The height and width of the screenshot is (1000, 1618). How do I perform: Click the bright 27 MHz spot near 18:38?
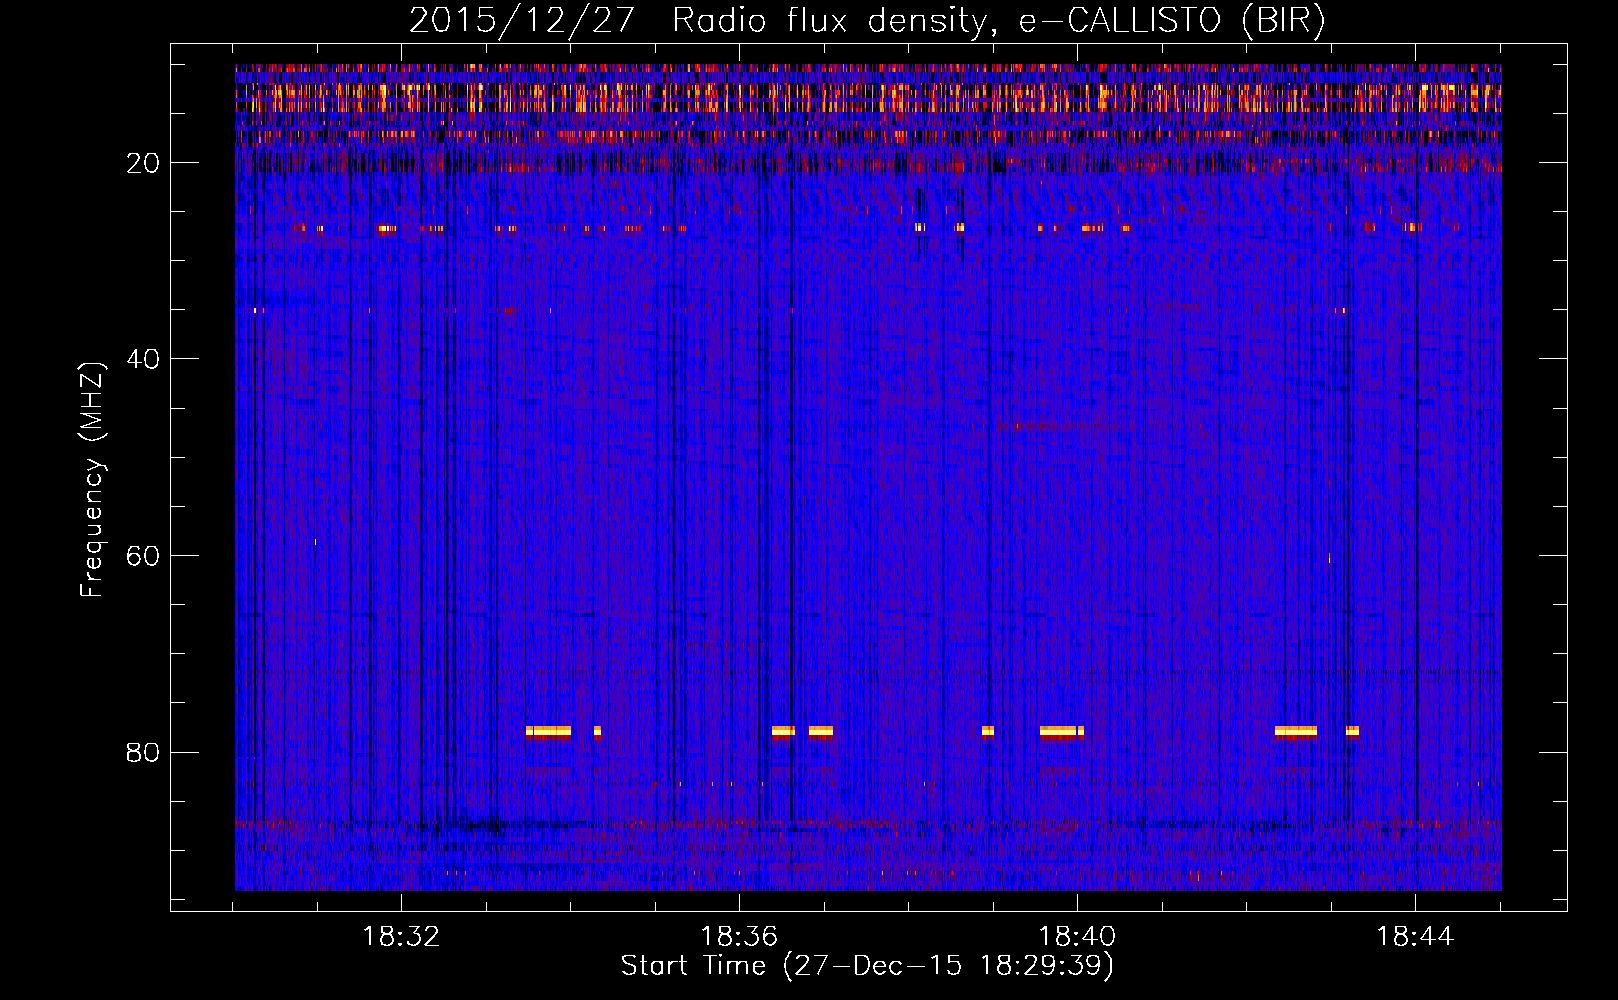pos(920,228)
